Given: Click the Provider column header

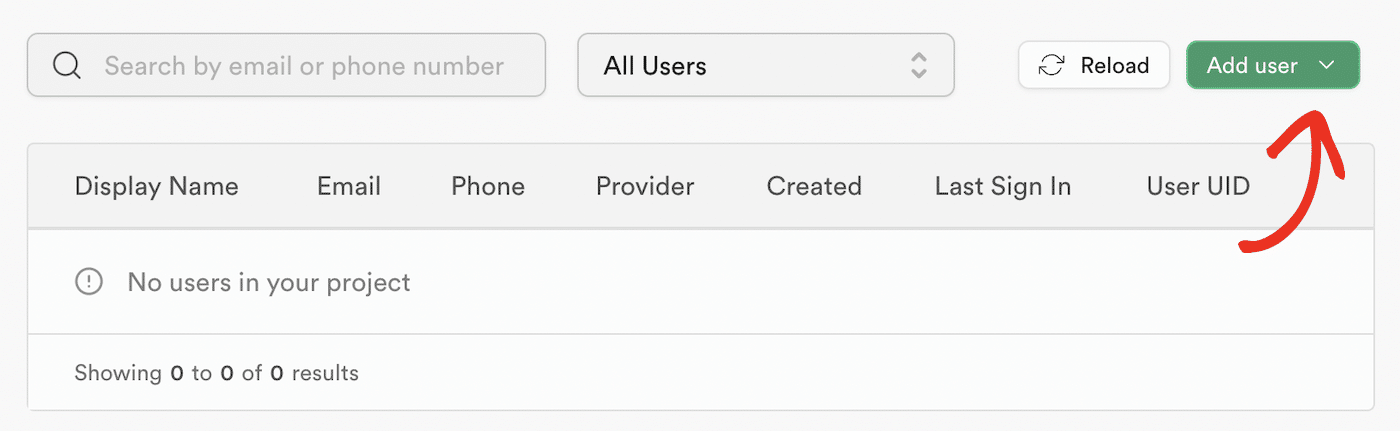Looking at the screenshot, I should 645,186.
